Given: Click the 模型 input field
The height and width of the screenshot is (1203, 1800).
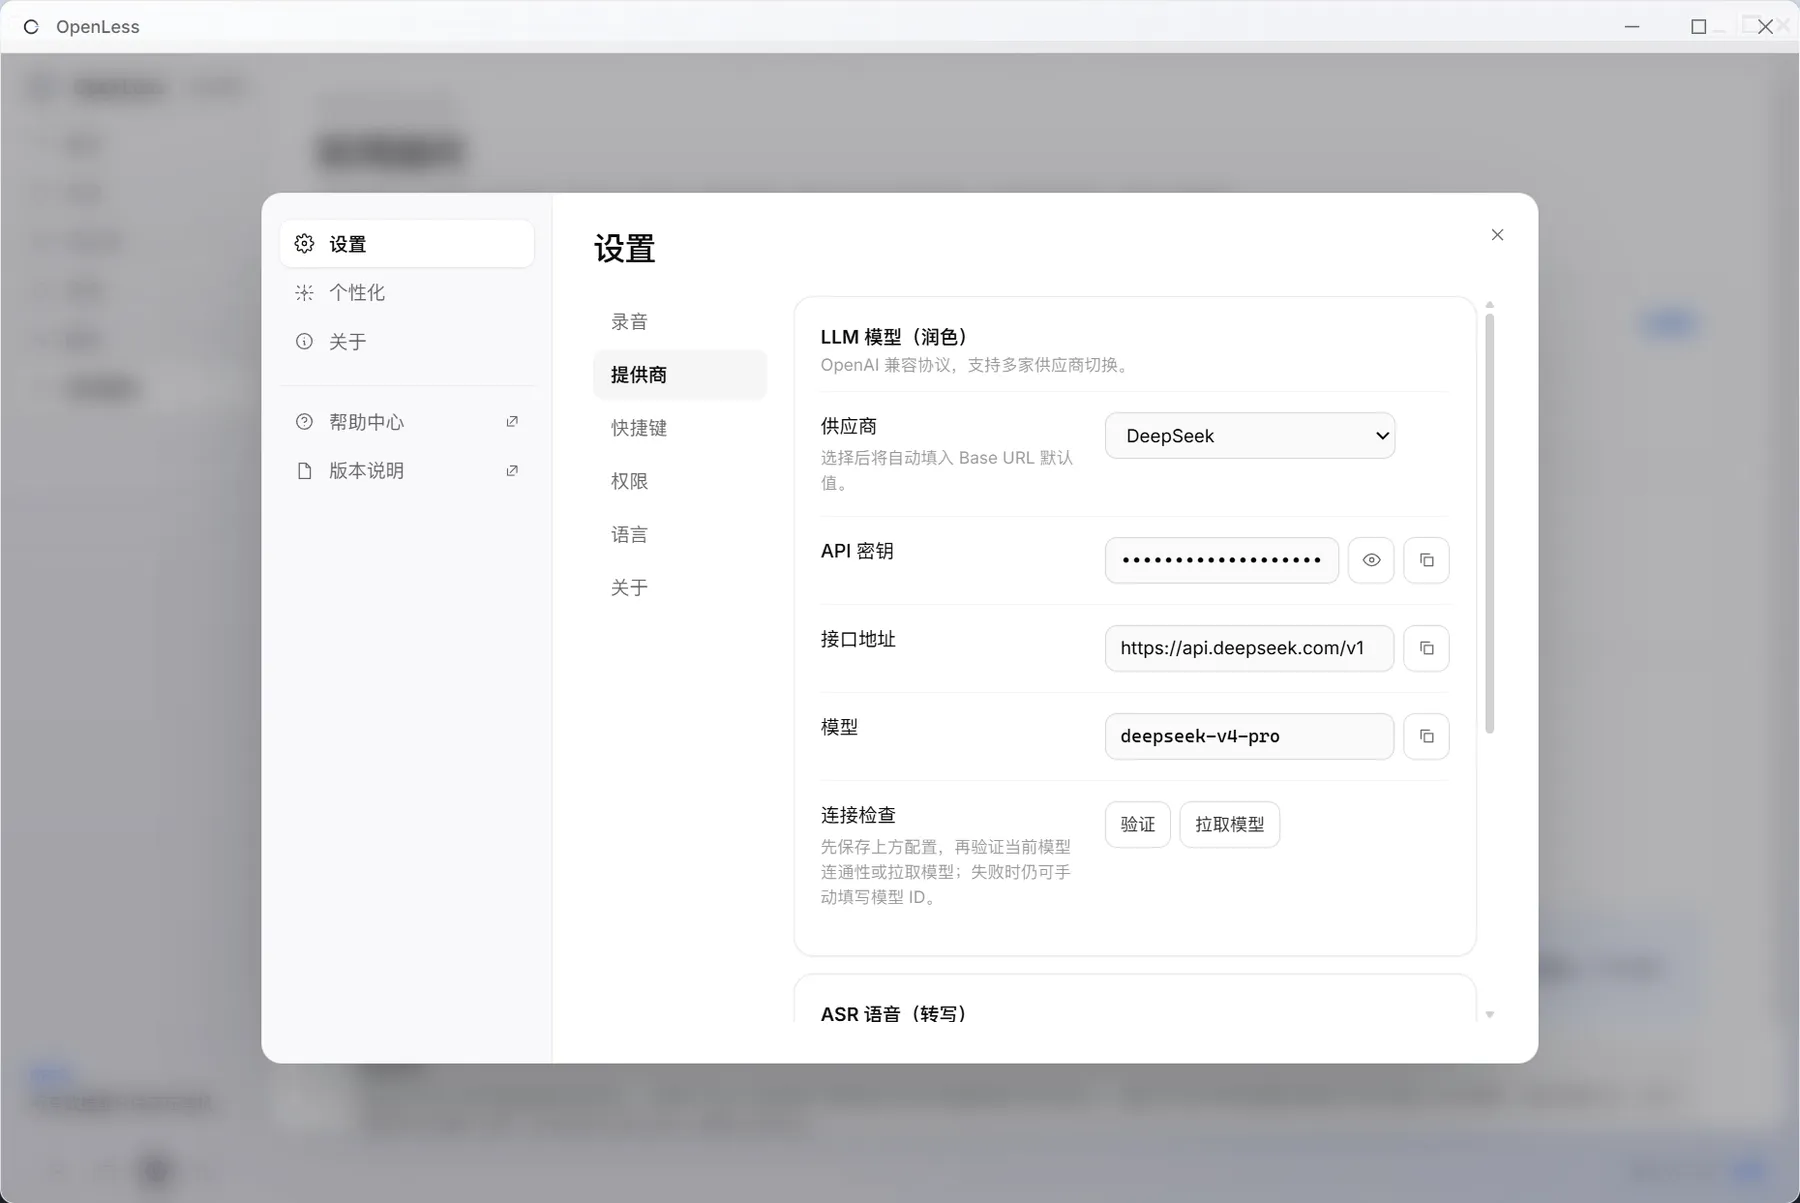Looking at the screenshot, I should [x=1249, y=736].
